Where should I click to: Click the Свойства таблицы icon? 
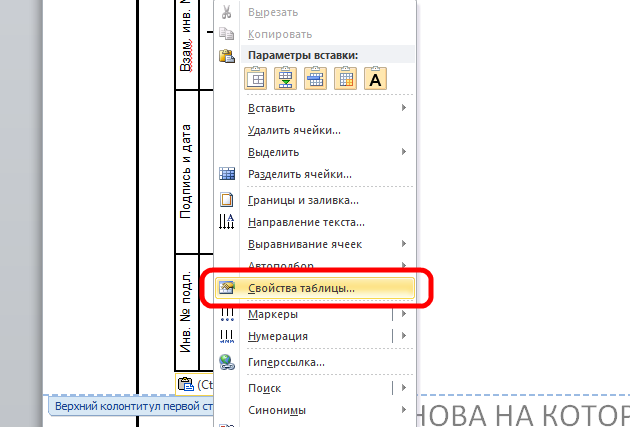pyautogui.click(x=227, y=288)
